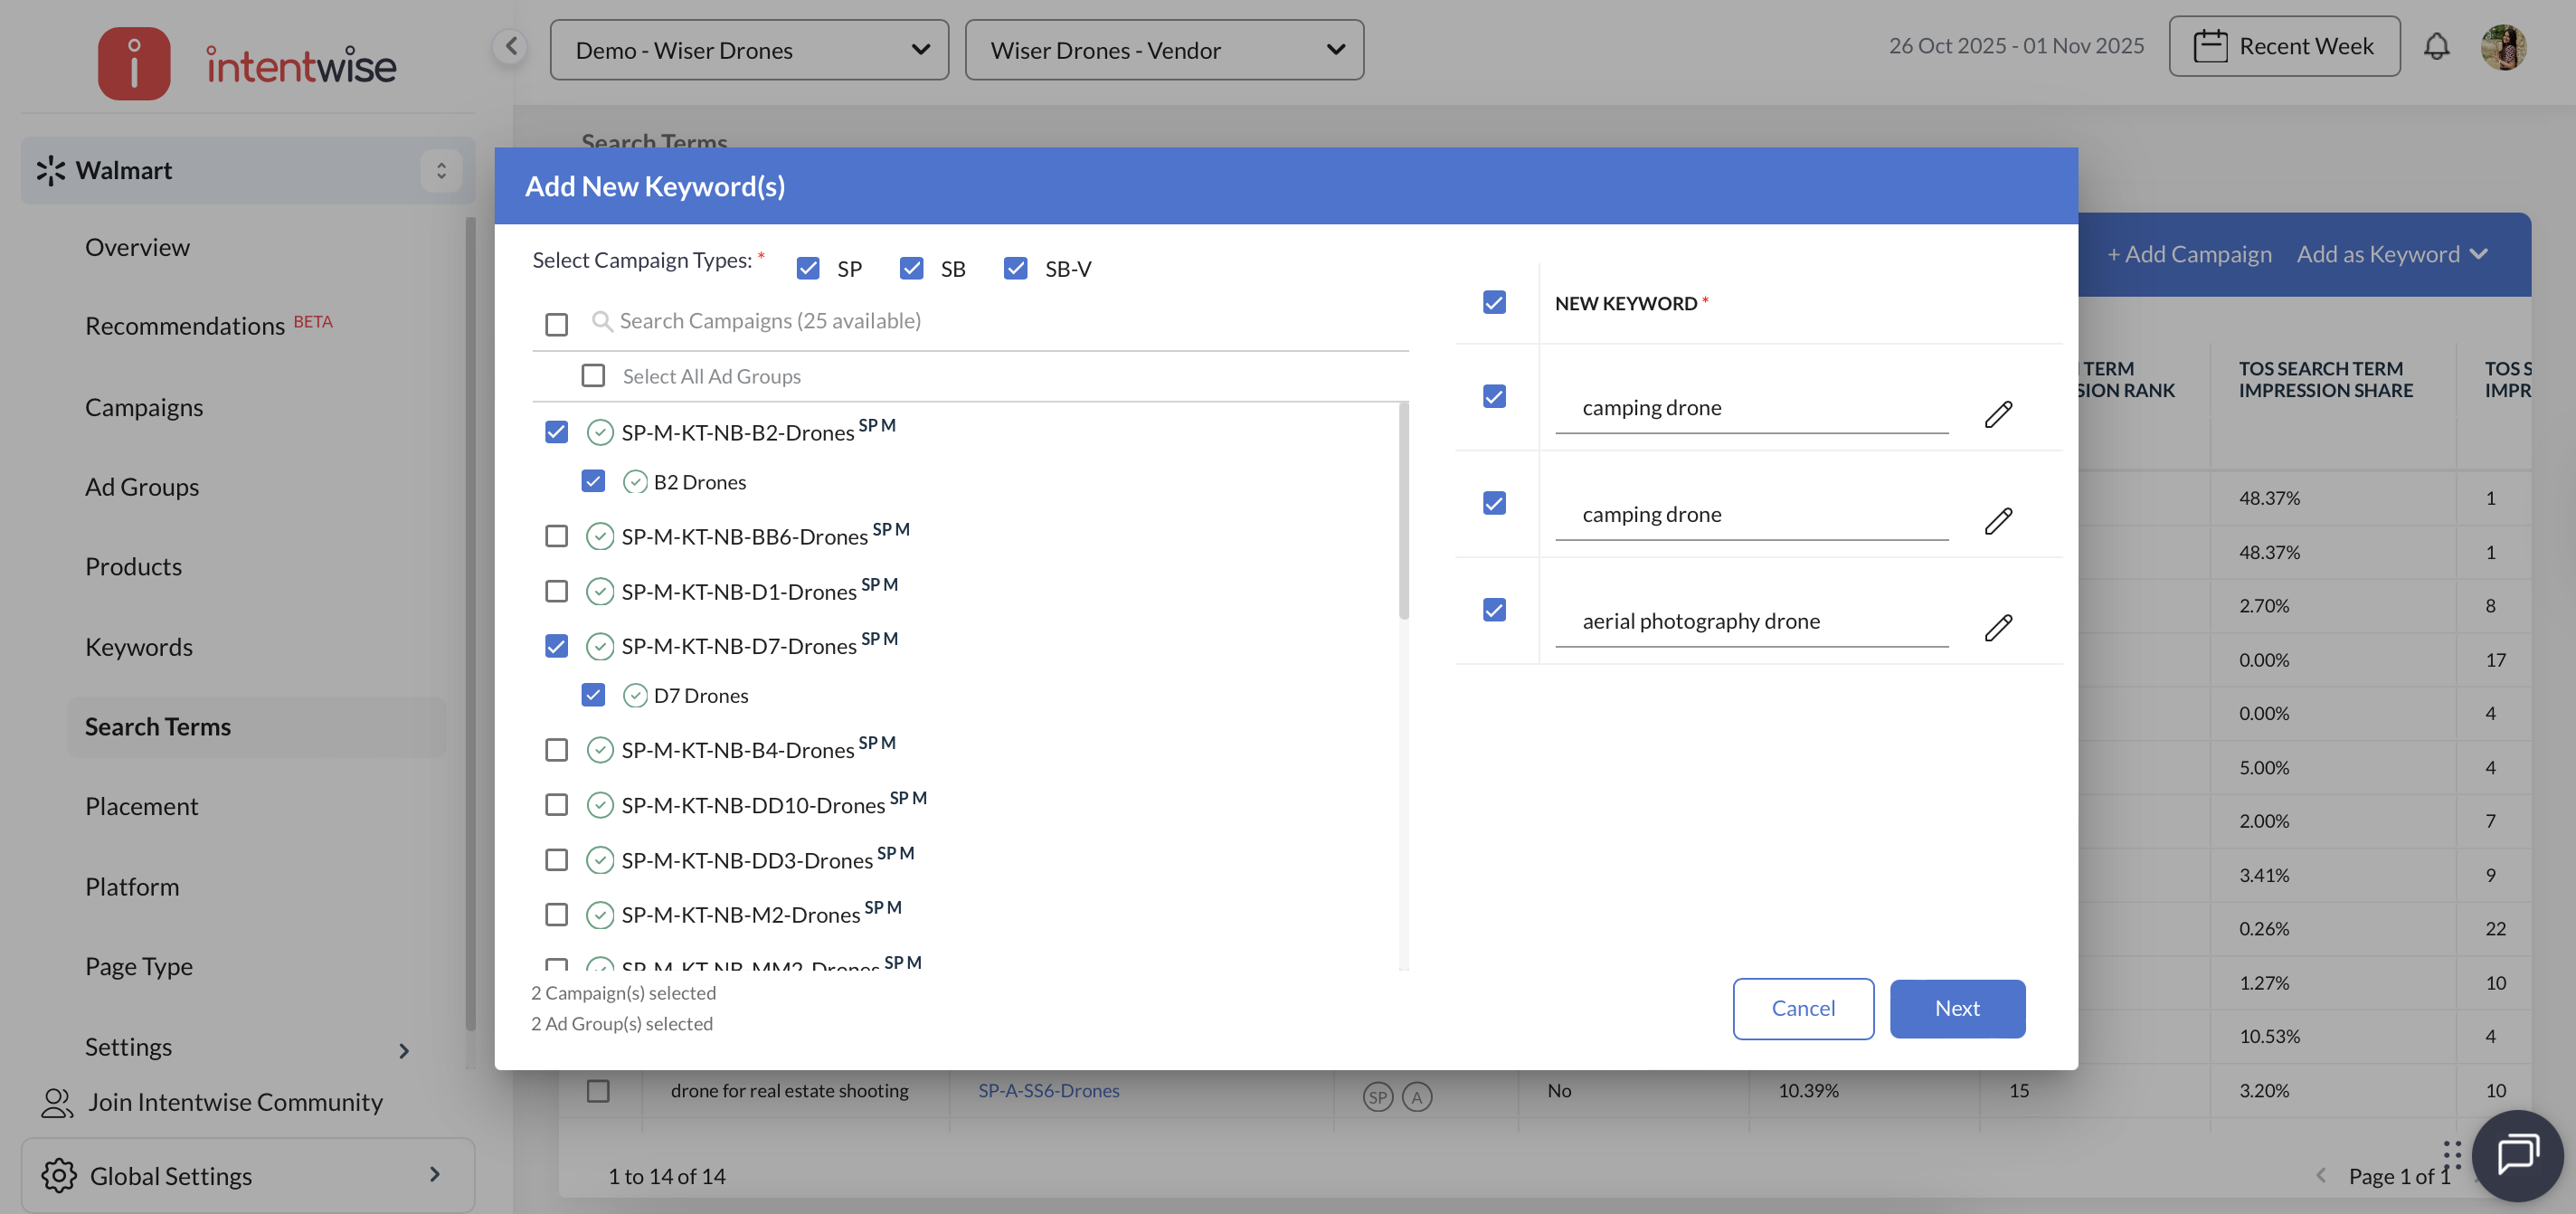Open the Walmart platform selector
Viewport: 2576px width, 1214px height.
tap(247, 170)
